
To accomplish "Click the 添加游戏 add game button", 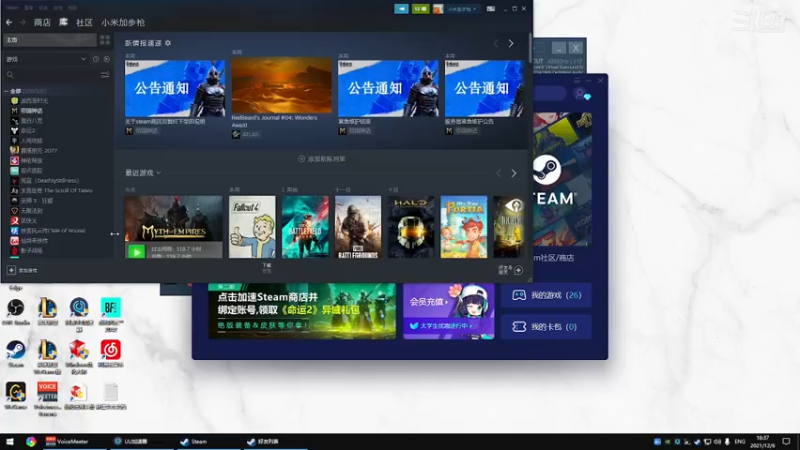I will [x=22, y=270].
